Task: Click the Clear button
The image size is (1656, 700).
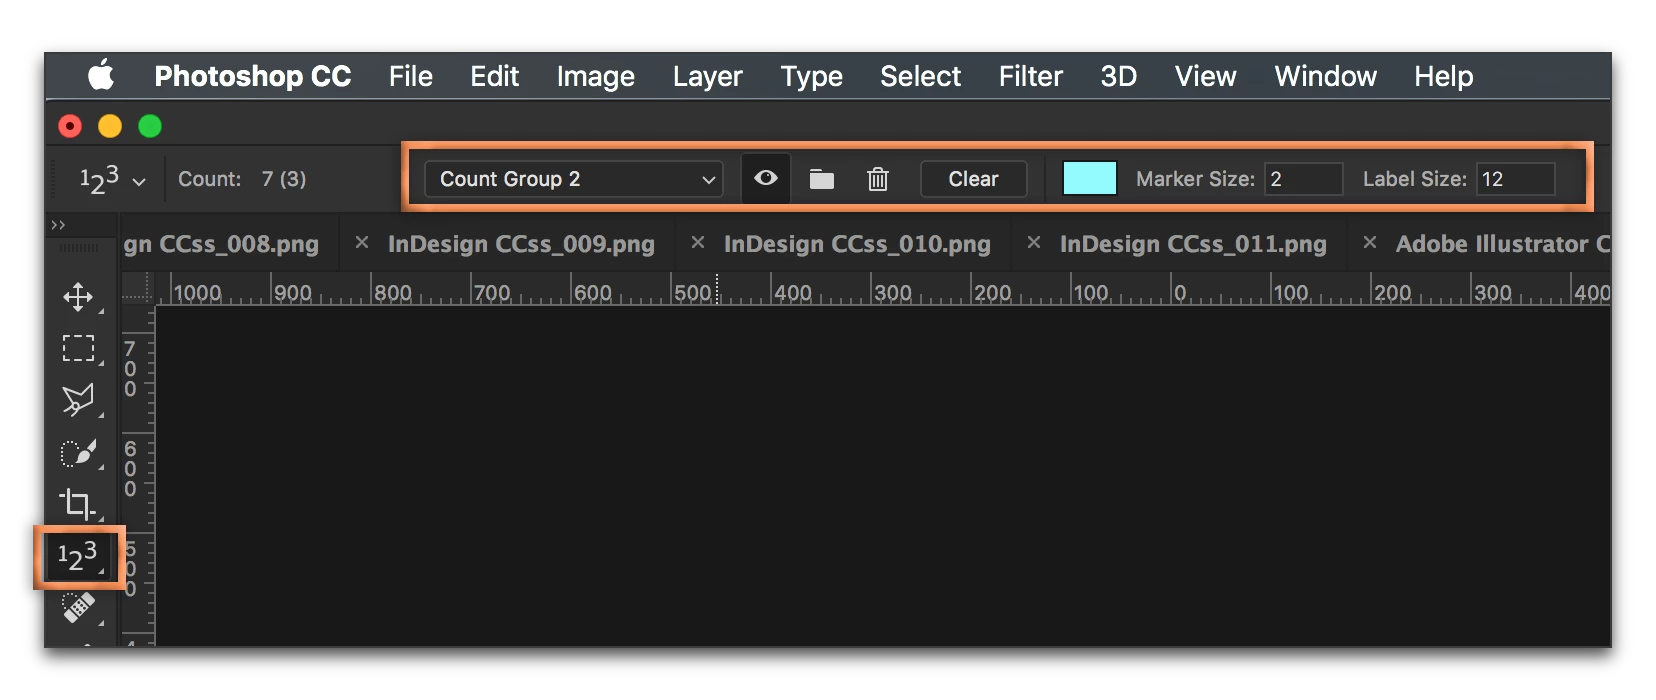Action: pyautogui.click(x=973, y=179)
